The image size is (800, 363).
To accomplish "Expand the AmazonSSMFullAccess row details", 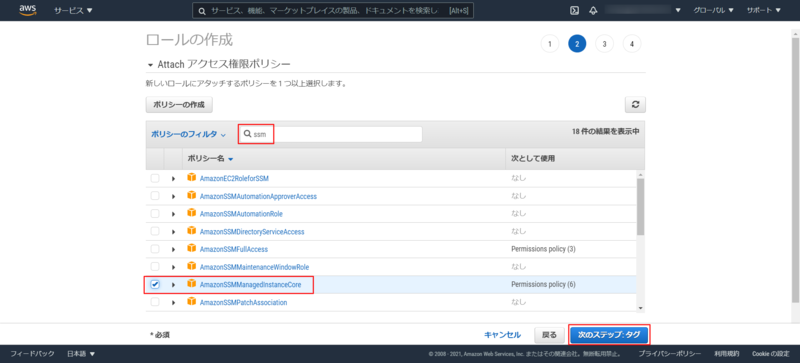I will click(x=173, y=250).
